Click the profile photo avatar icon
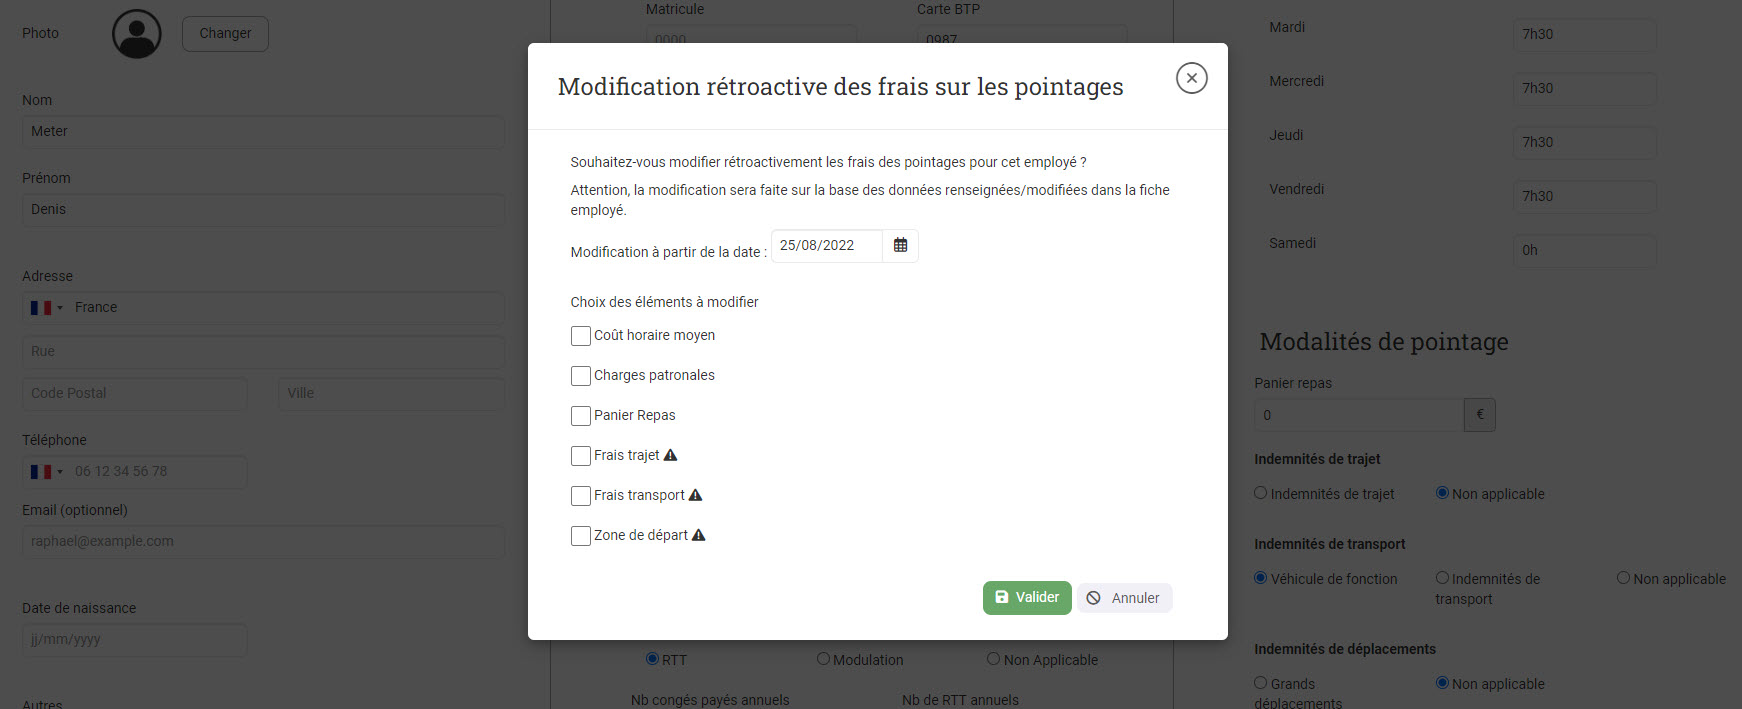Viewport: 1742px width, 709px height. [x=137, y=34]
